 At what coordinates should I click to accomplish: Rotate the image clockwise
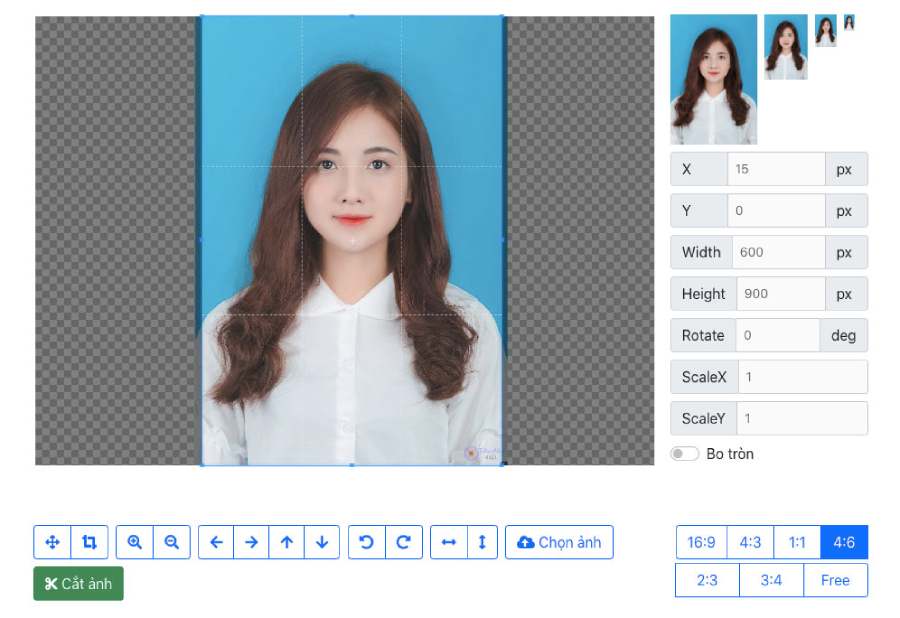(x=403, y=542)
